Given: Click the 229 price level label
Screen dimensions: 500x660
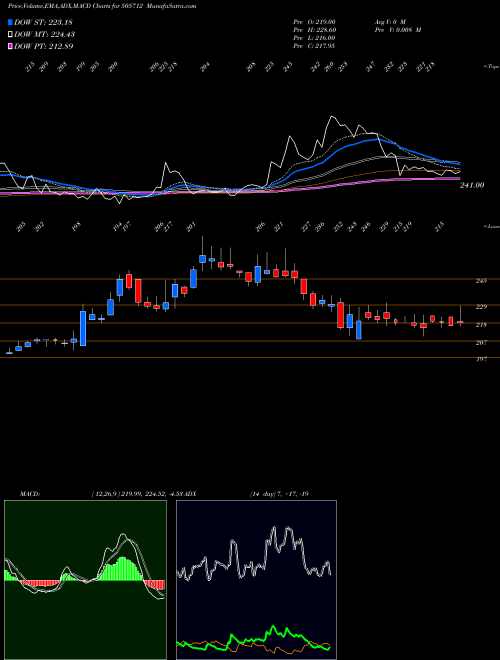Looking at the screenshot, I should coord(481,307).
